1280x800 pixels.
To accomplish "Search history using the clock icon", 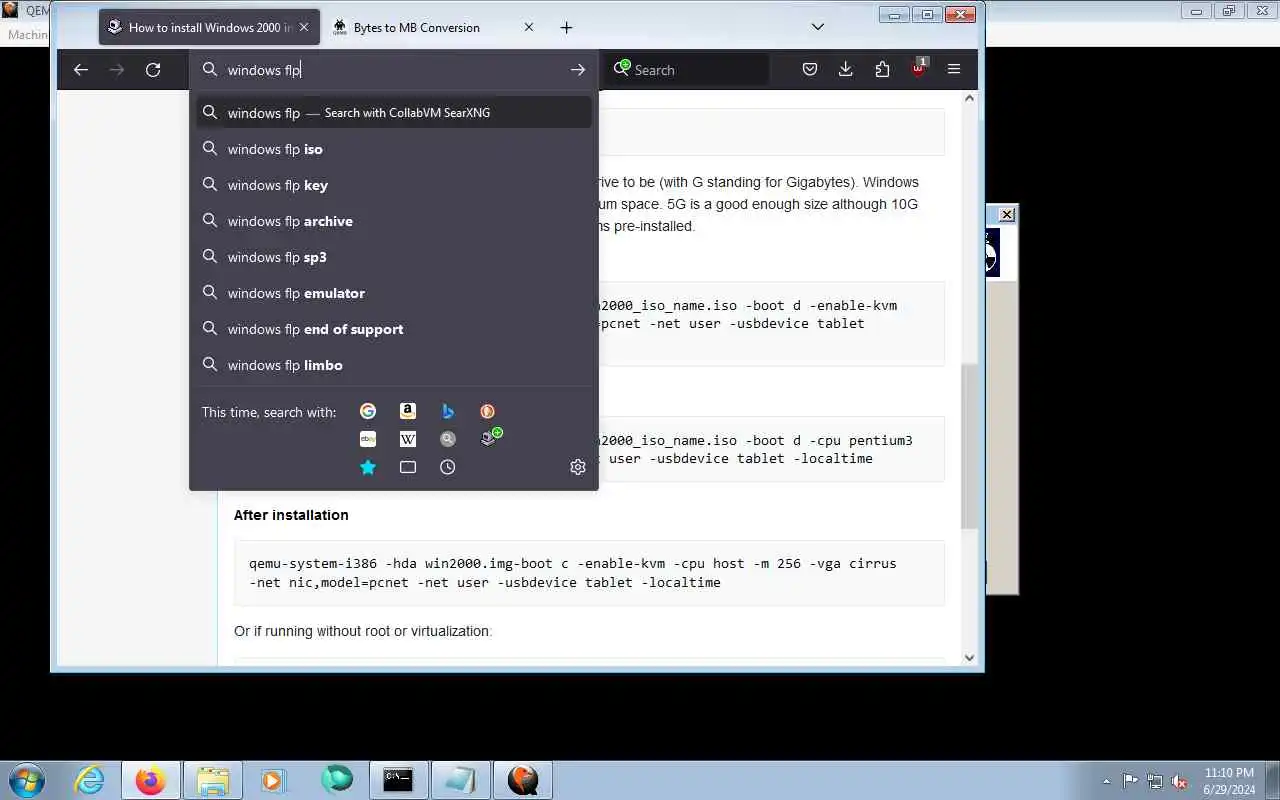I will coord(448,467).
